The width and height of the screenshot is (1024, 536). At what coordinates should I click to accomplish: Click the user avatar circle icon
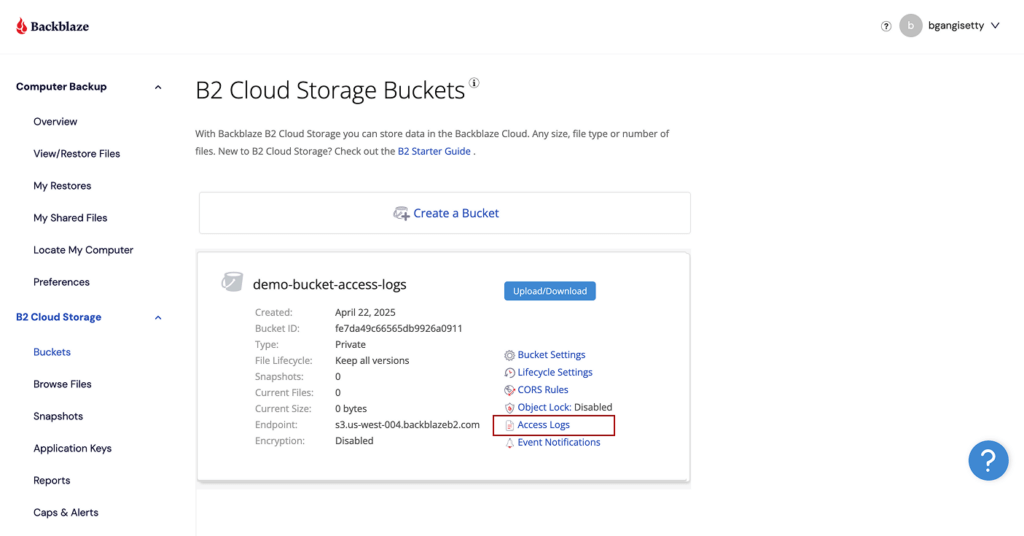pyautogui.click(x=910, y=26)
